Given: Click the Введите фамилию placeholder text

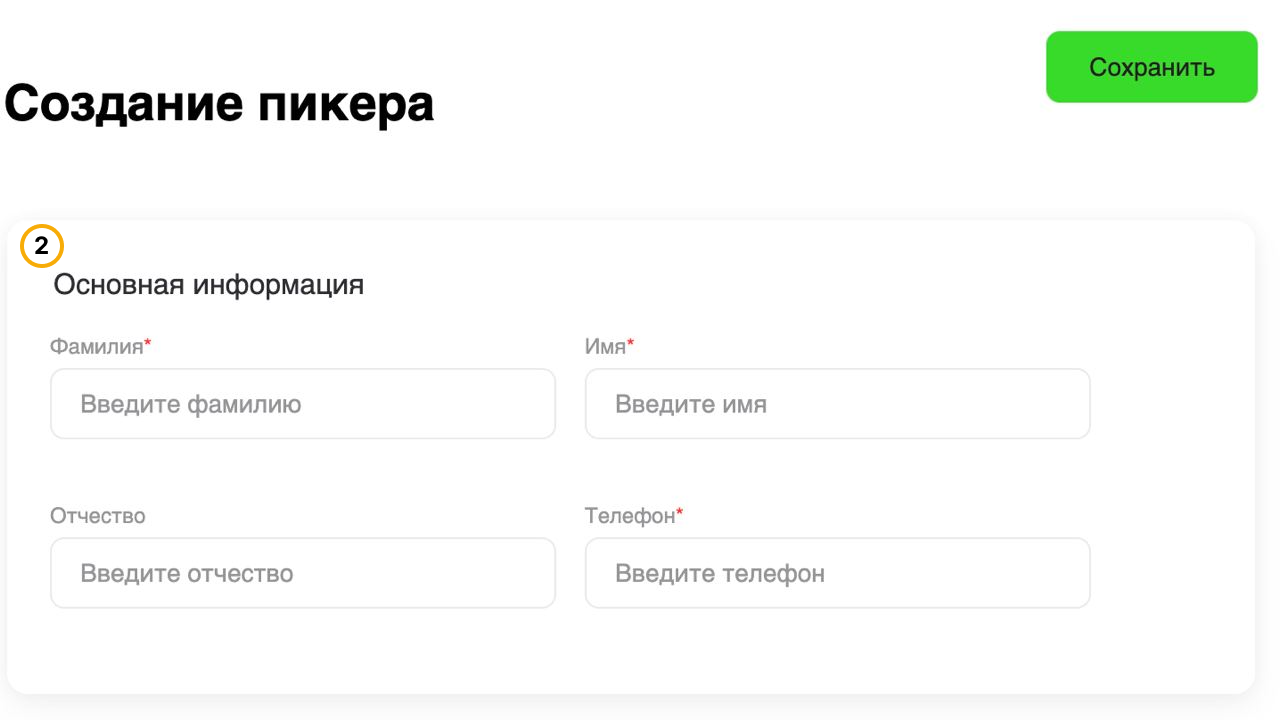Looking at the screenshot, I should tap(190, 405).
